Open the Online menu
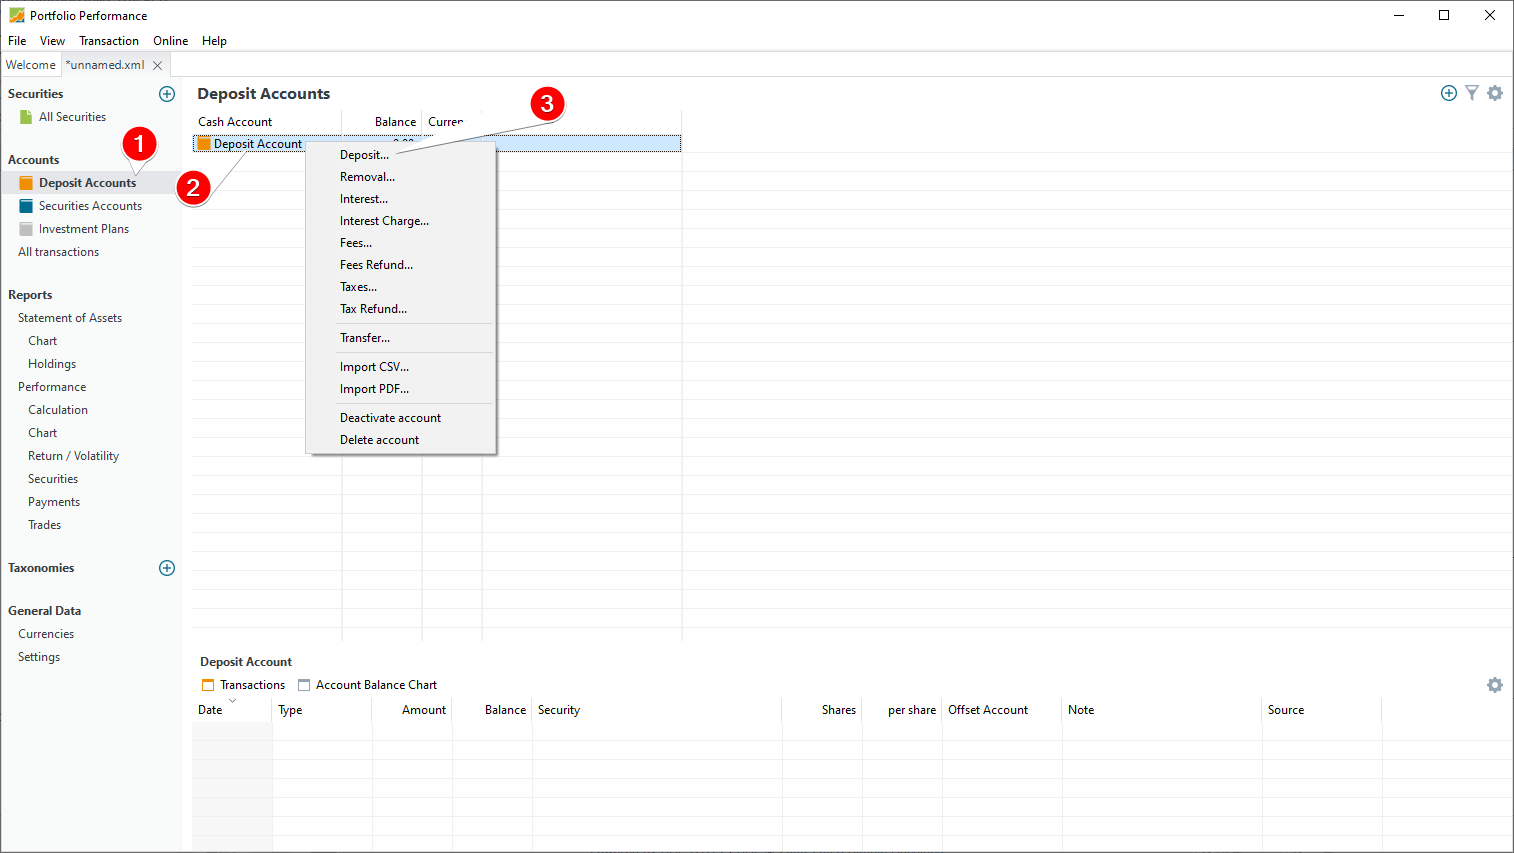 (170, 41)
